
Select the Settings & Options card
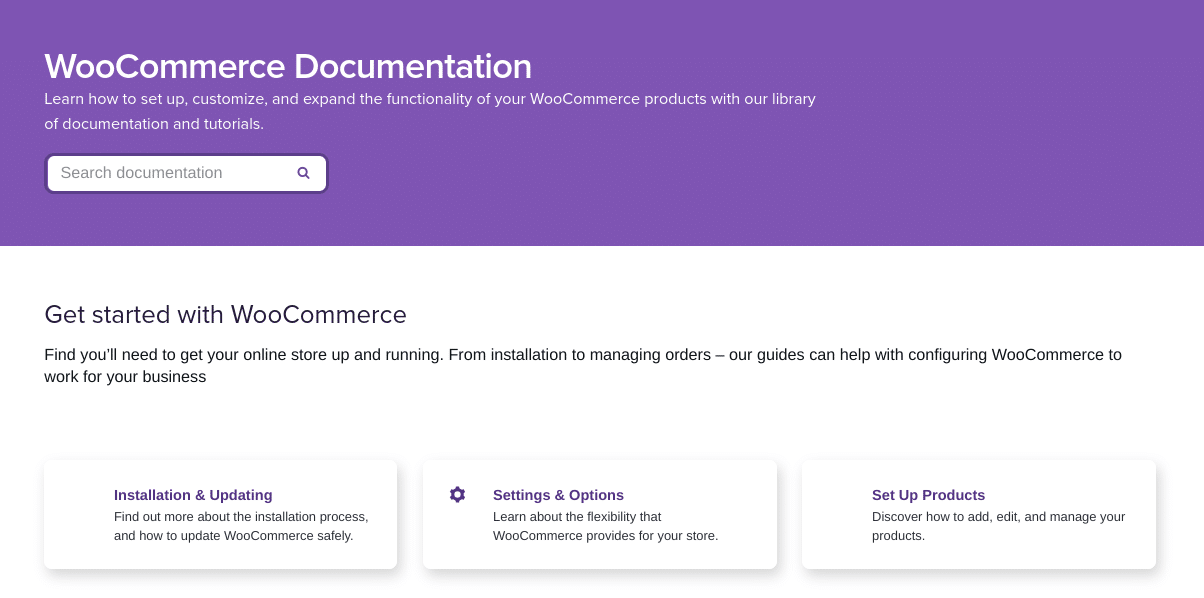point(599,514)
